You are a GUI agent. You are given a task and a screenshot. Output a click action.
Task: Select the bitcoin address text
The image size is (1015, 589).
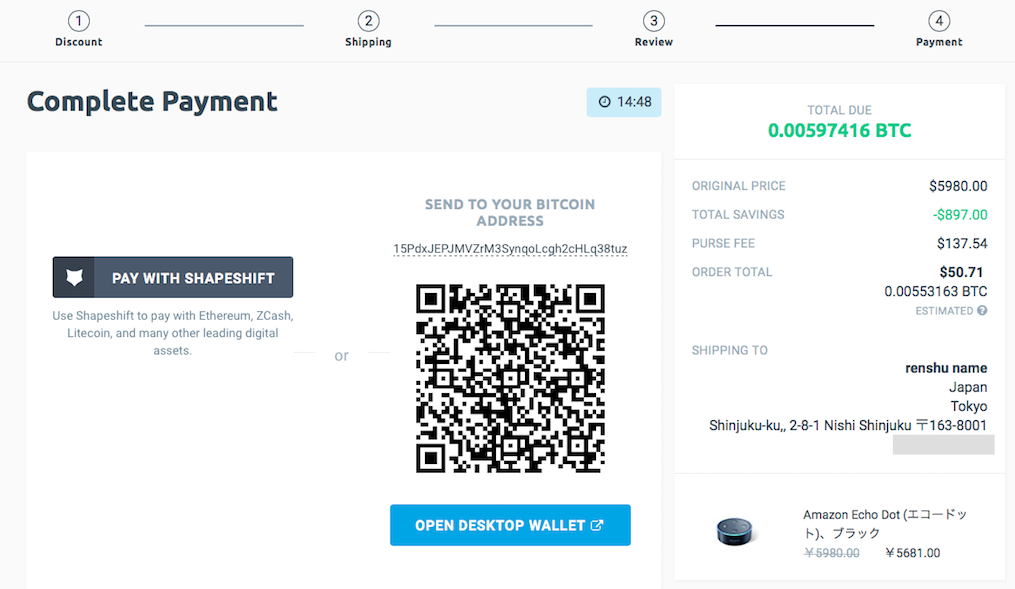[x=510, y=248]
